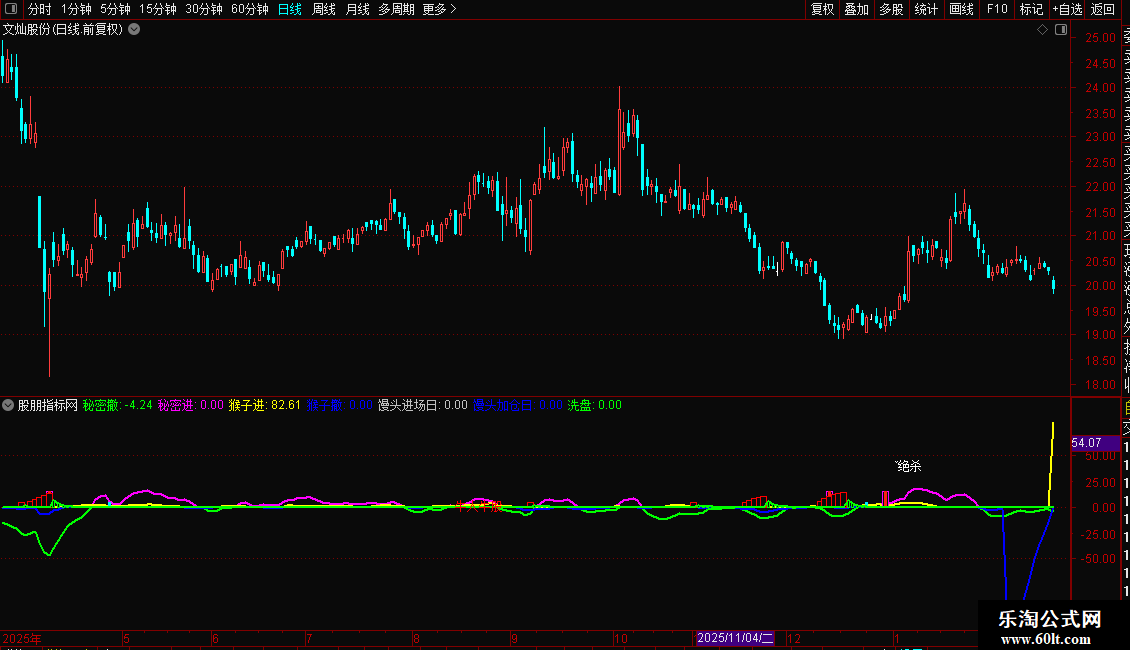Click the 18.00 price axis label
Viewport: 1130px width, 650px height.
(x=1100, y=384)
